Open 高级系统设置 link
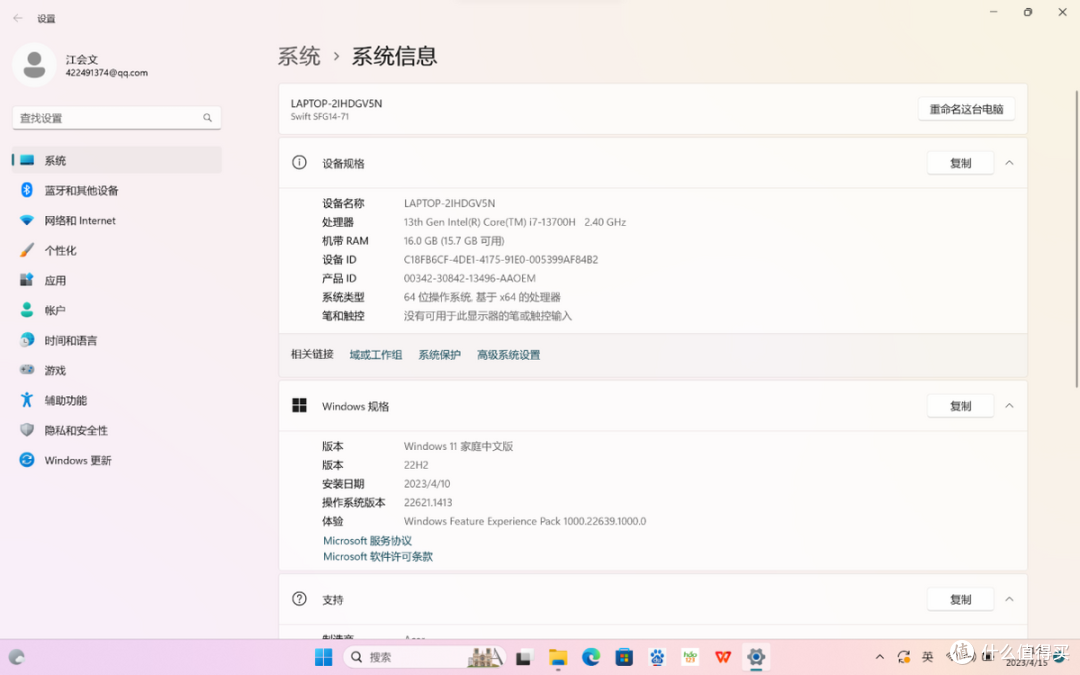Image resolution: width=1080 pixels, height=675 pixels. pos(508,355)
